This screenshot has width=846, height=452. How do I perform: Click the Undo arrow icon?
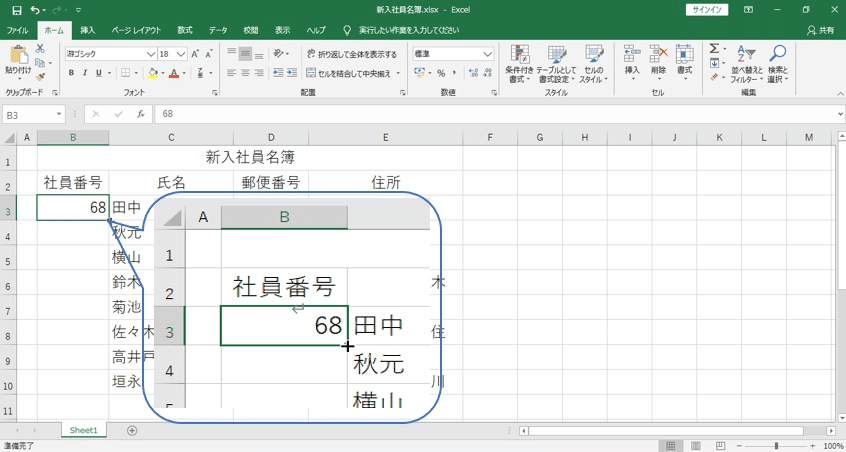[36, 10]
